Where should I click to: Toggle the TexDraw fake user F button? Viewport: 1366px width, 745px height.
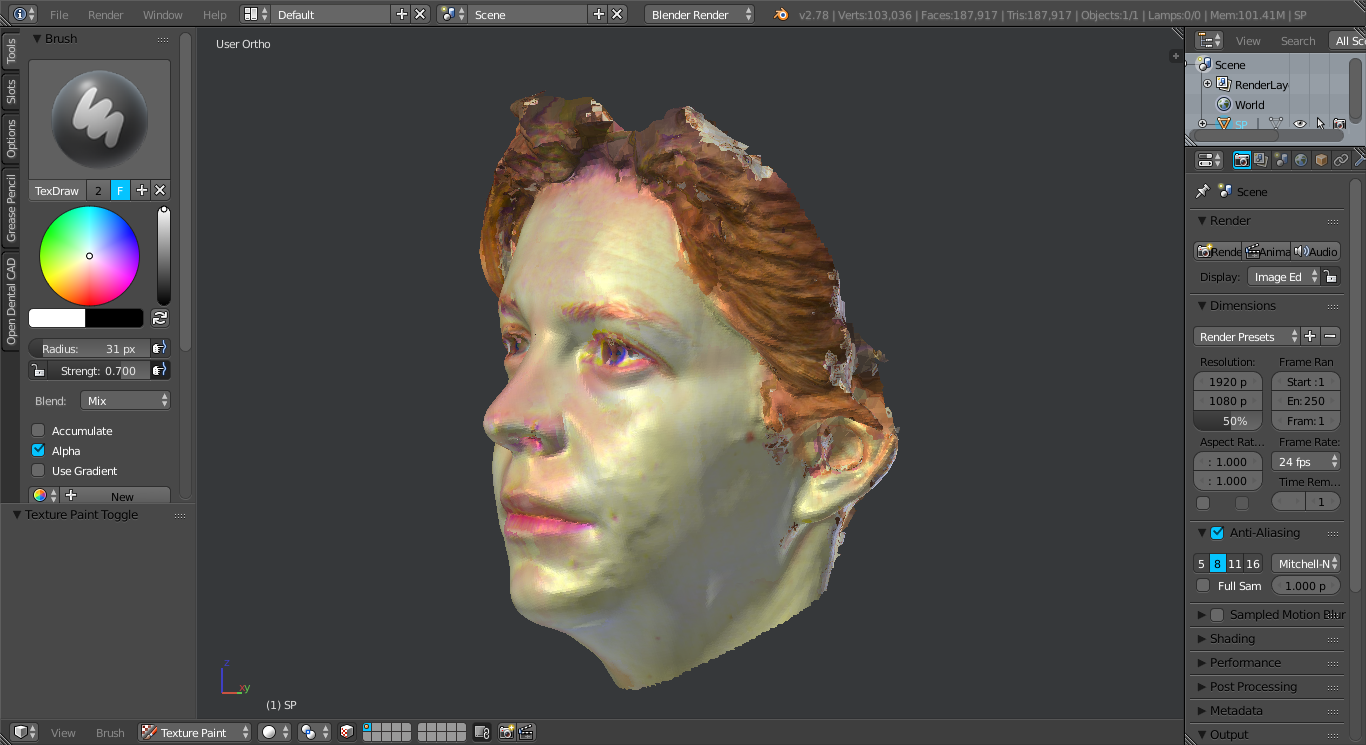(x=120, y=190)
